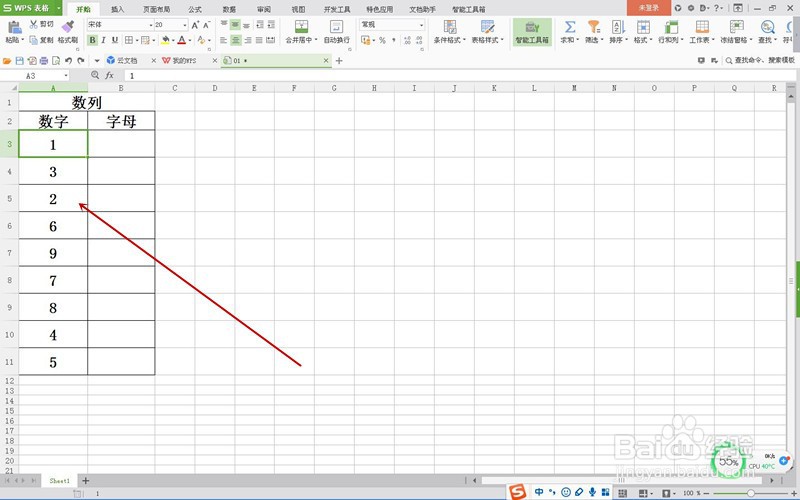Switch to the 审阅 ribbon tab

tap(264, 9)
